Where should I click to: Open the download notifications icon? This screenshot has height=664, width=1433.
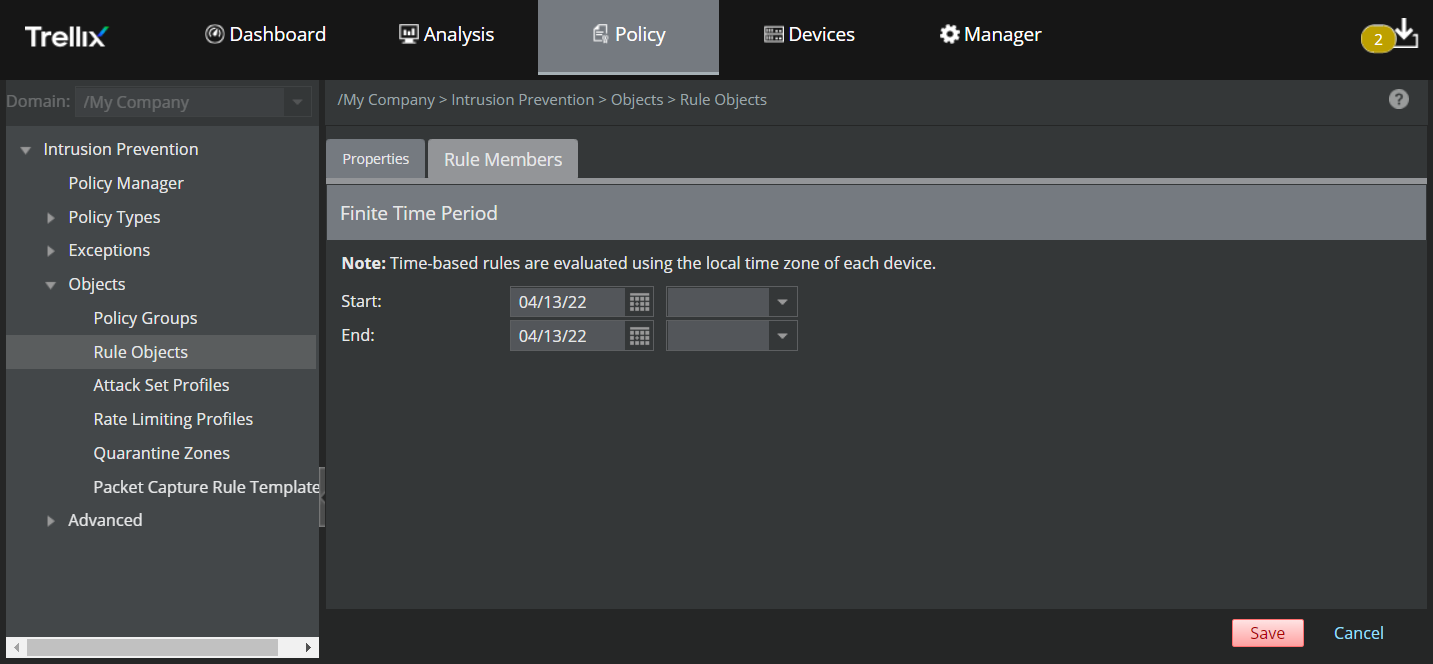point(1406,33)
